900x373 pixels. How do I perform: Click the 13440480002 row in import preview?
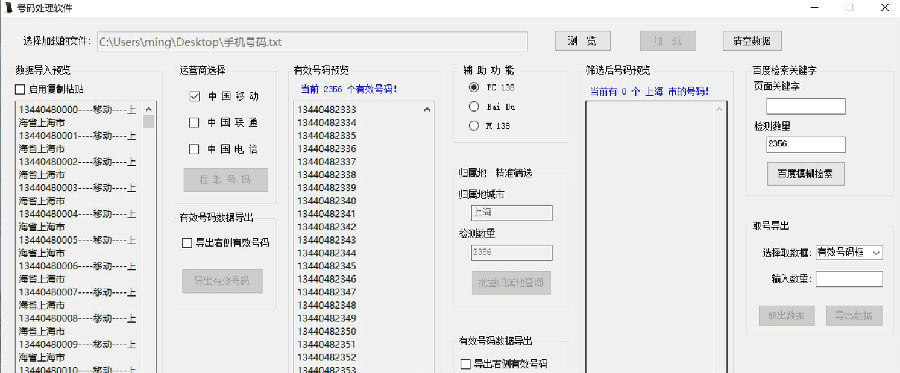78,168
